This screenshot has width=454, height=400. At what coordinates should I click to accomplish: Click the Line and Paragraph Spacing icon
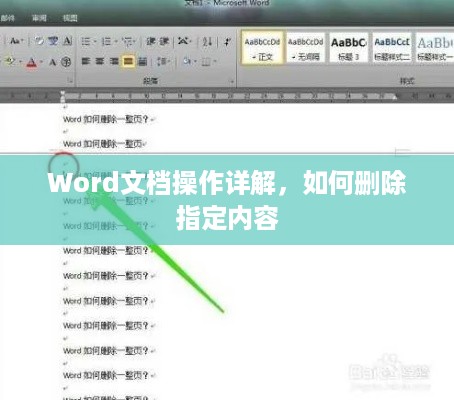[161, 62]
